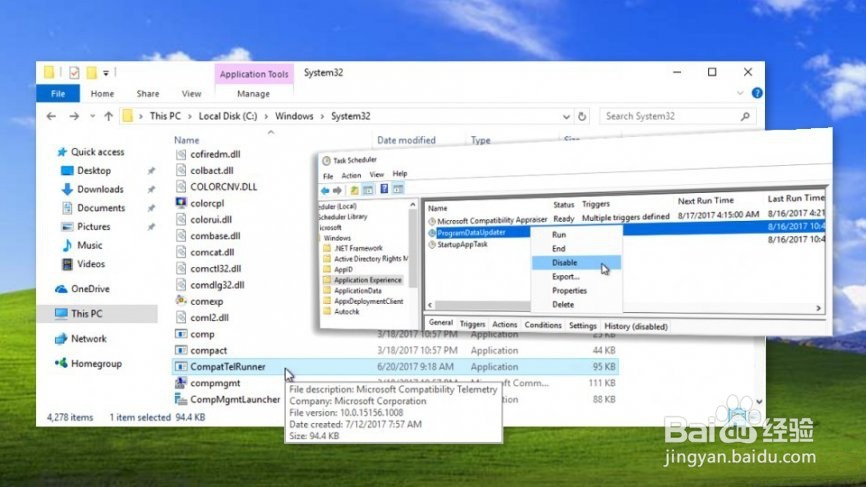Select Microsoft Compatibility Appraiser task
Viewport: 866px width, 487px height.
[x=492, y=220]
